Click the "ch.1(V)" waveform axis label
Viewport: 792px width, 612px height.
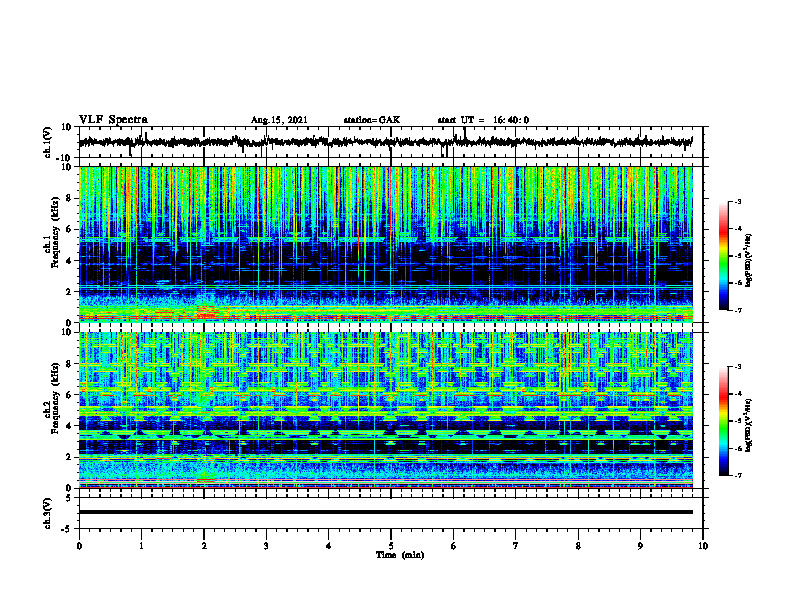(x=48, y=142)
